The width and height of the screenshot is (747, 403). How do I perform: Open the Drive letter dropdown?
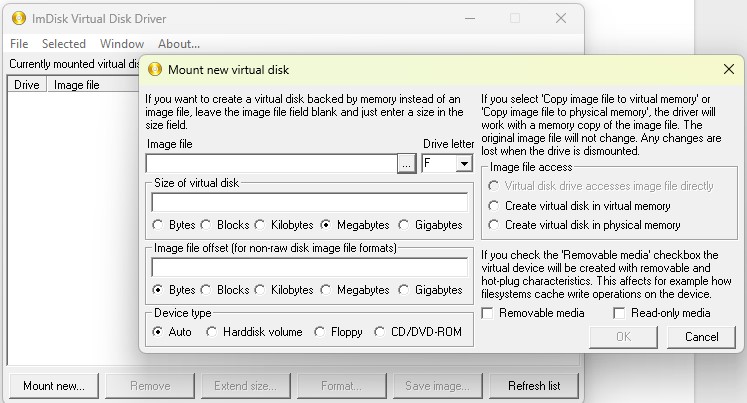click(464, 163)
